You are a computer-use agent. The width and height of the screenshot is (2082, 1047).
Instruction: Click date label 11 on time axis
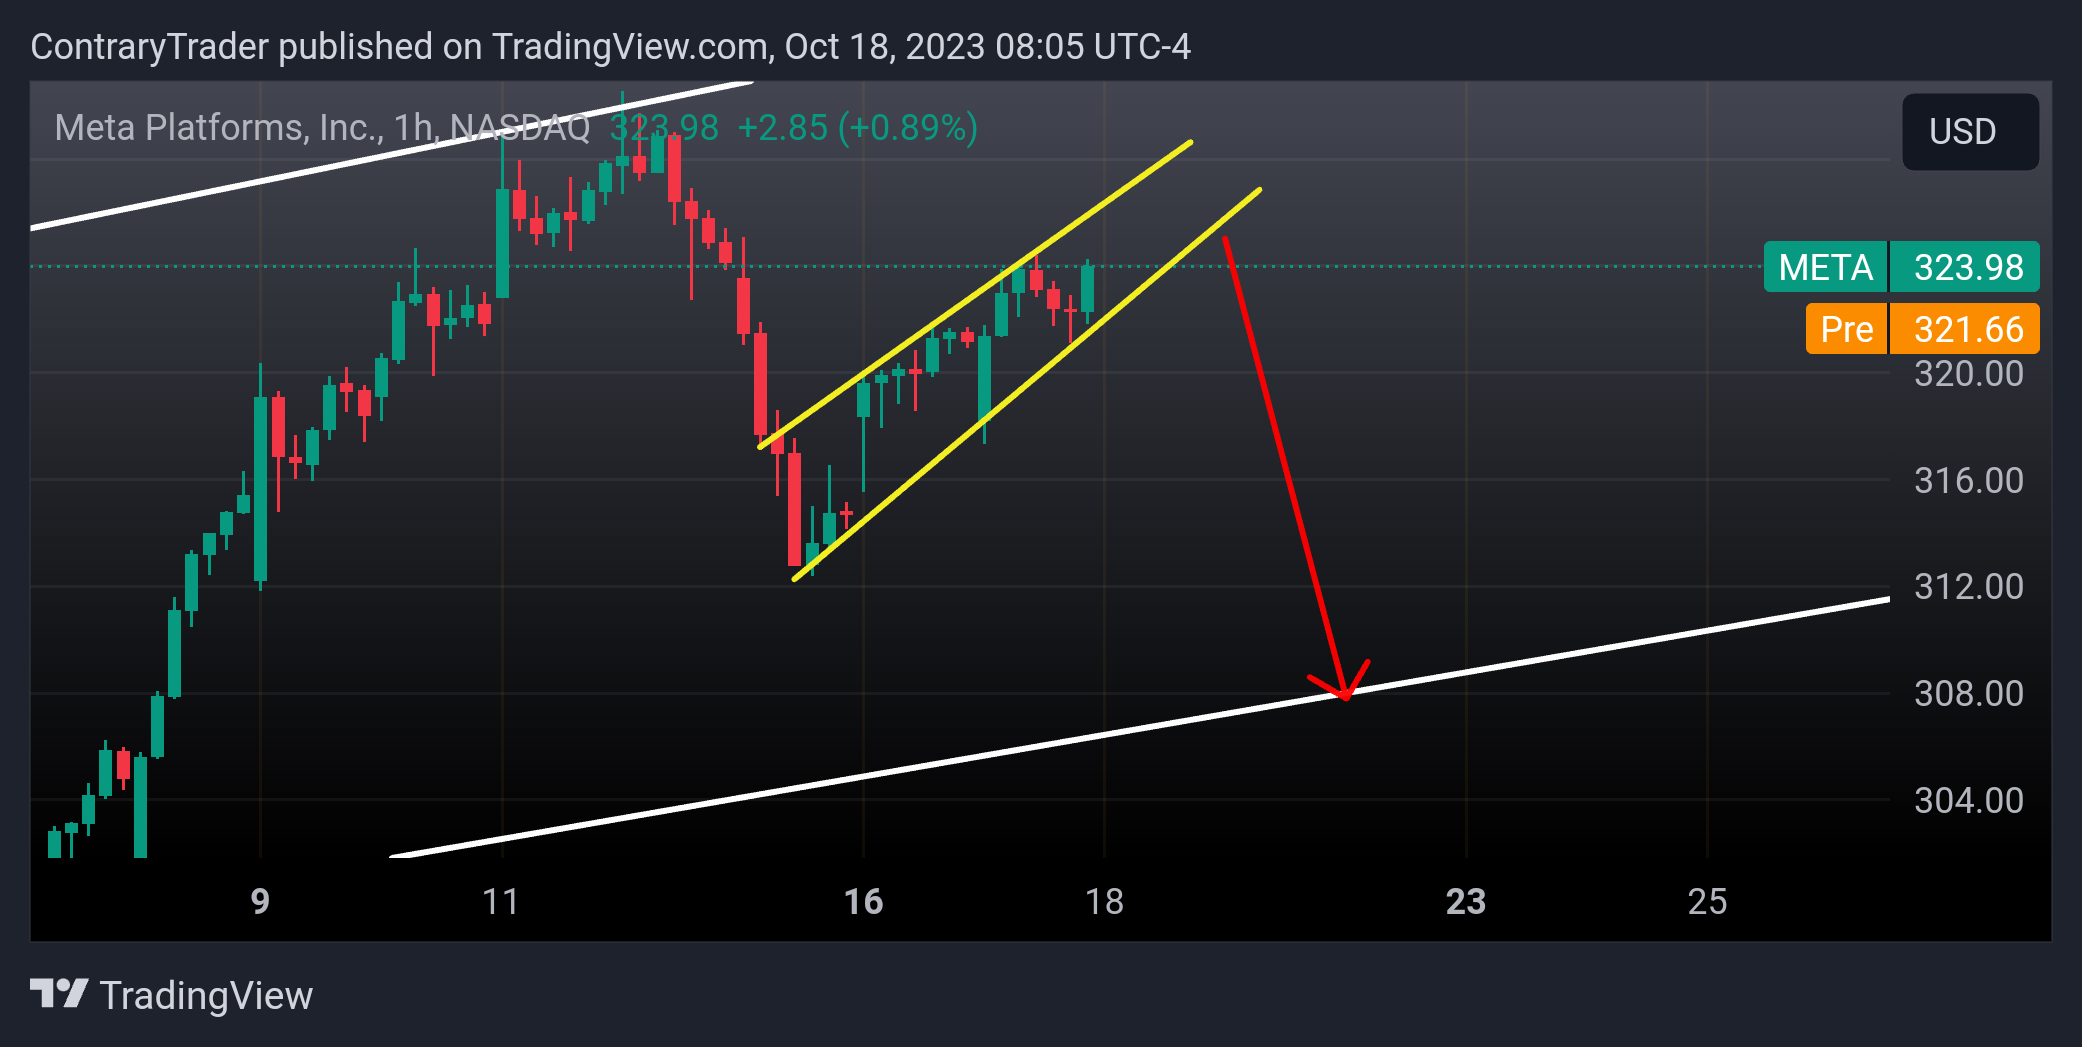coord(501,902)
